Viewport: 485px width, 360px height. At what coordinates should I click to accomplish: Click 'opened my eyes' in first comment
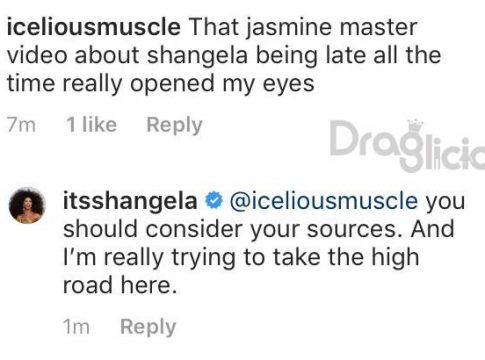(x=222, y=84)
